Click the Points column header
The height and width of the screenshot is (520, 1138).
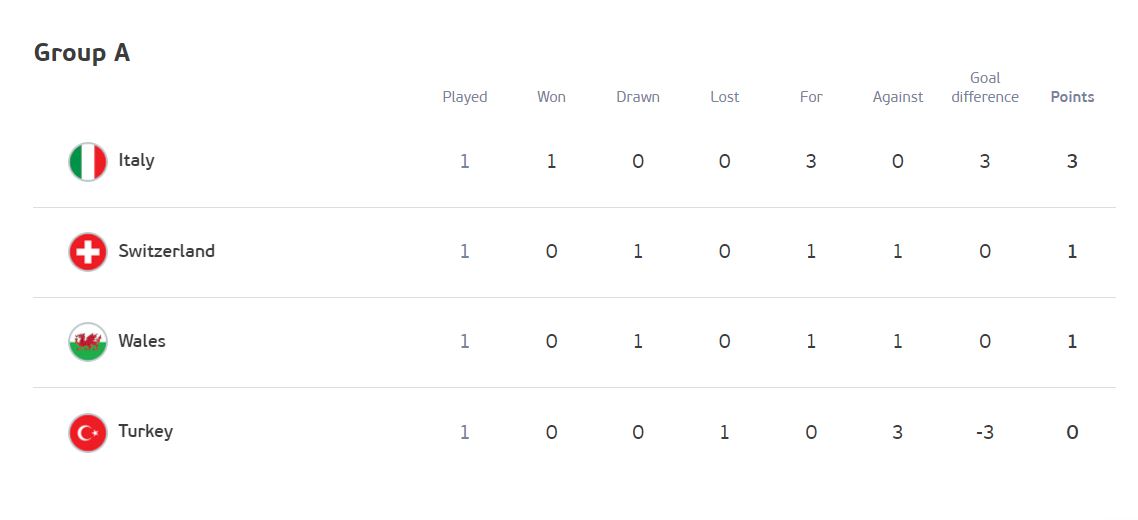pos(1072,97)
